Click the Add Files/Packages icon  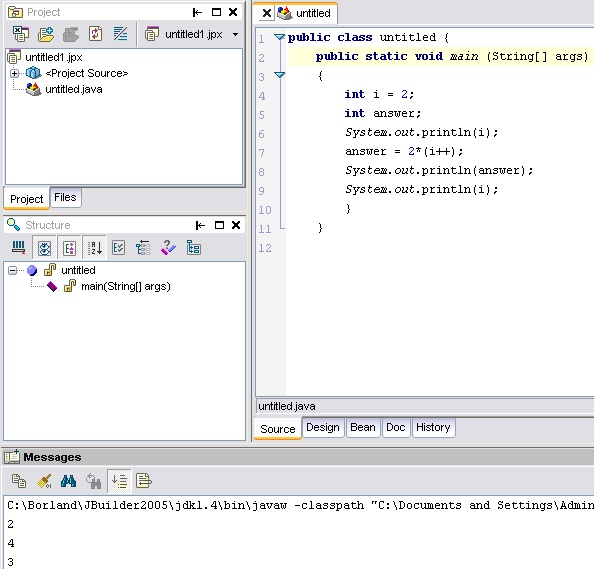point(46,34)
